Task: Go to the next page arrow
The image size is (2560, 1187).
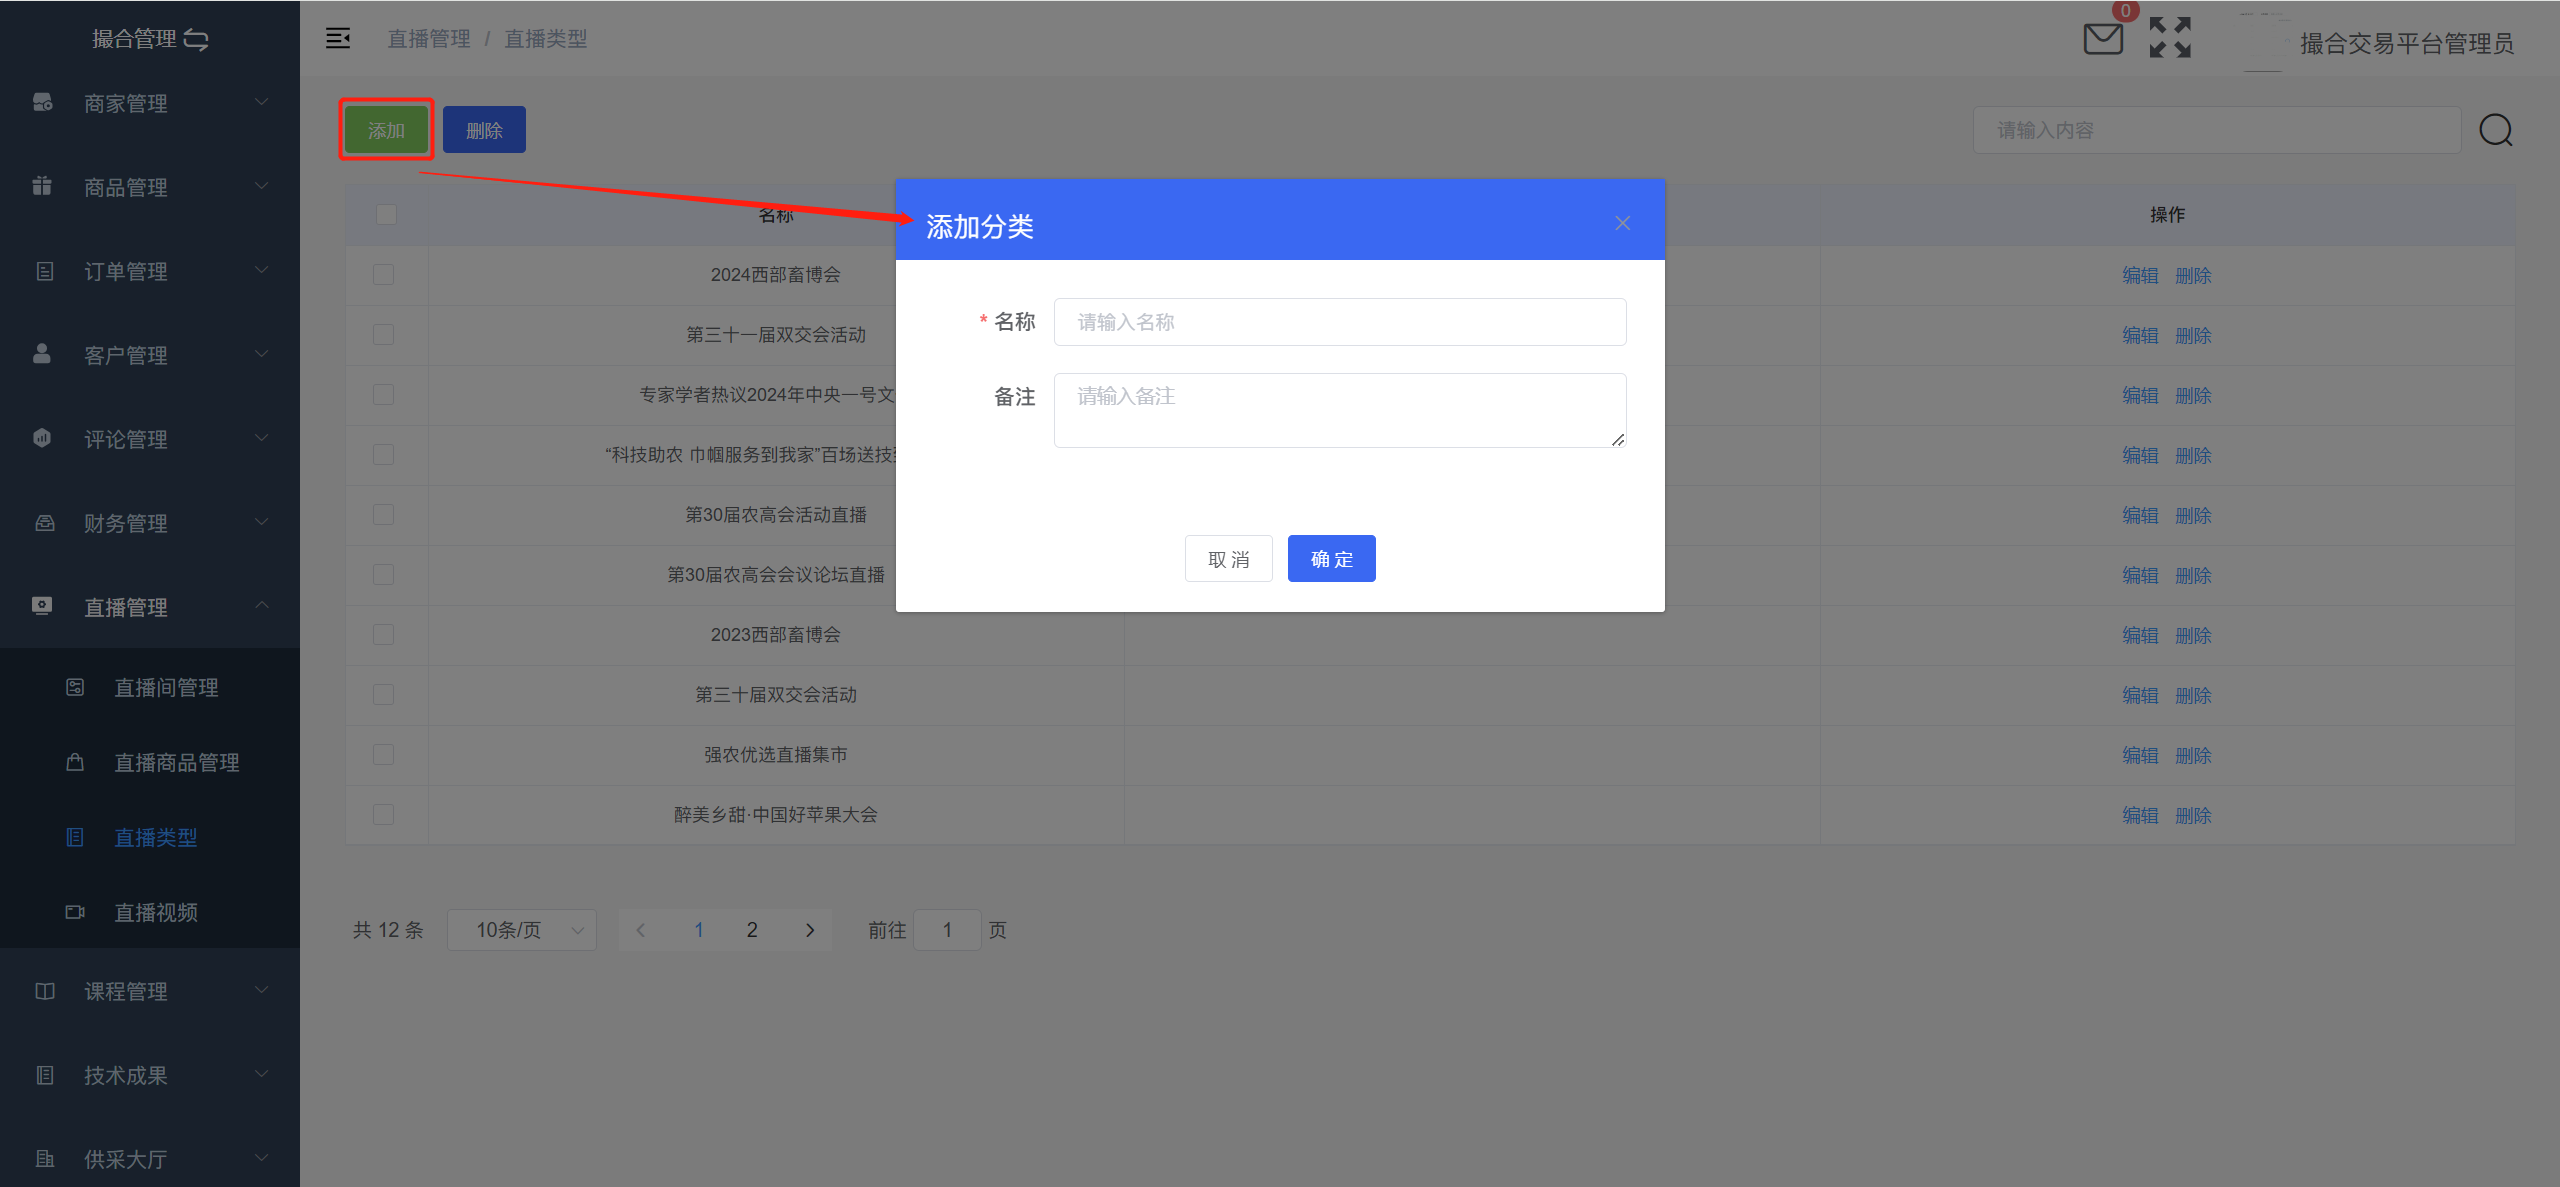Action: pos(810,930)
